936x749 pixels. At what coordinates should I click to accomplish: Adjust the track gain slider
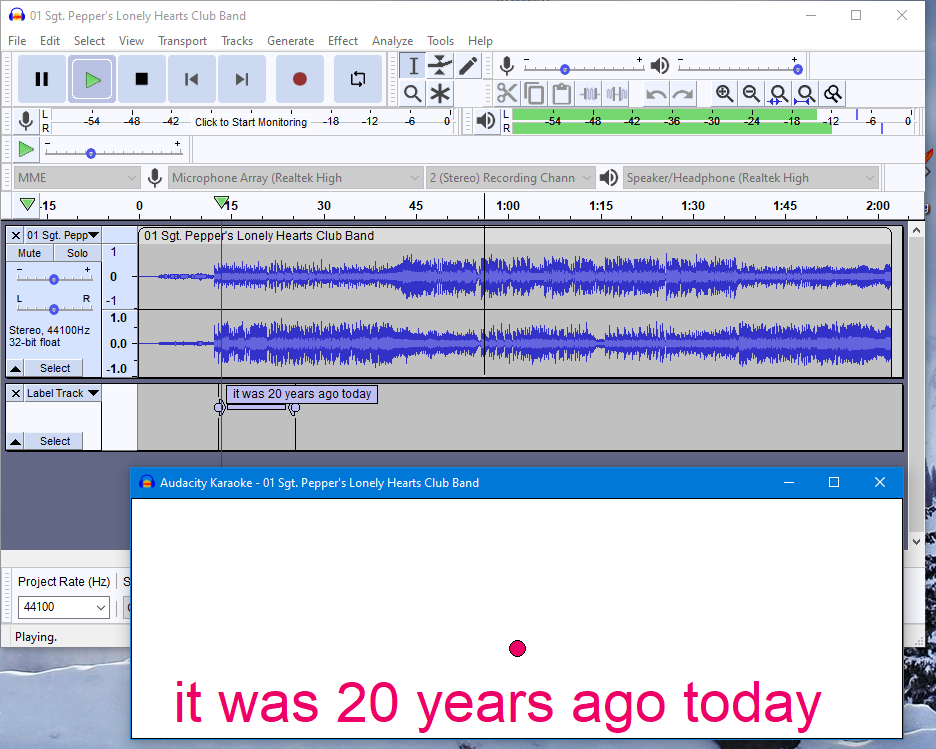[54, 279]
